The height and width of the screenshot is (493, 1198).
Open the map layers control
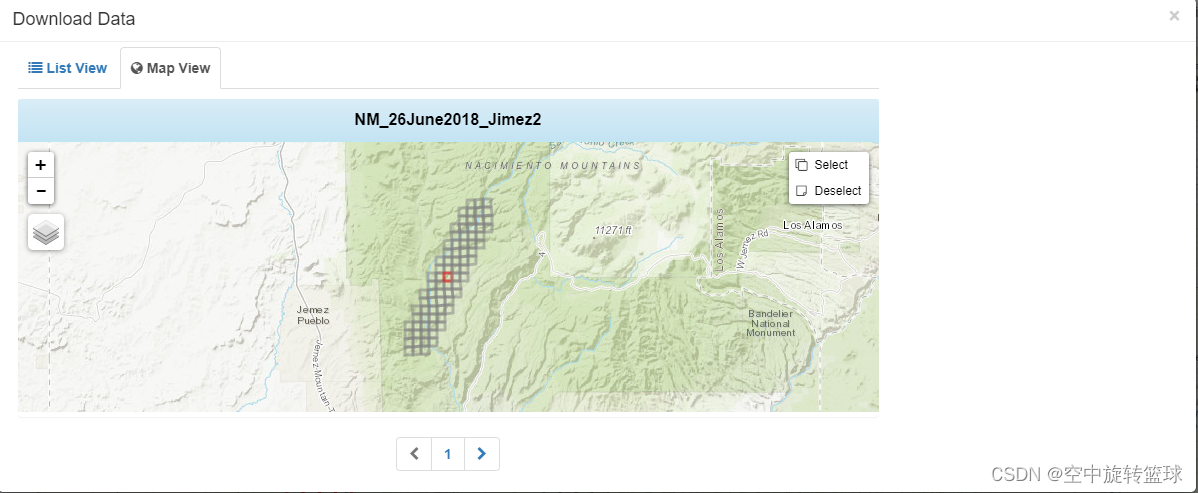pyautogui.click(x=46, y=232)
